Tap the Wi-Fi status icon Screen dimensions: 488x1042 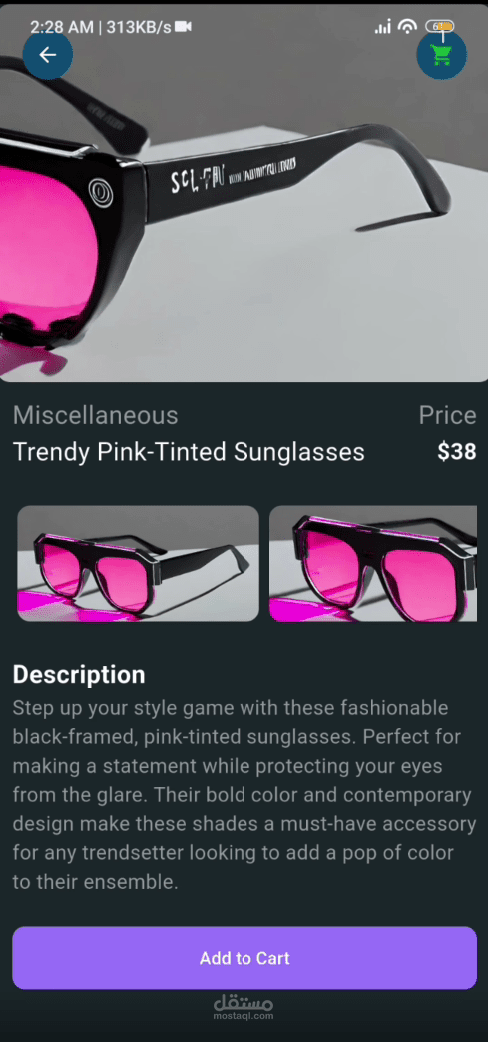(407, 27)
